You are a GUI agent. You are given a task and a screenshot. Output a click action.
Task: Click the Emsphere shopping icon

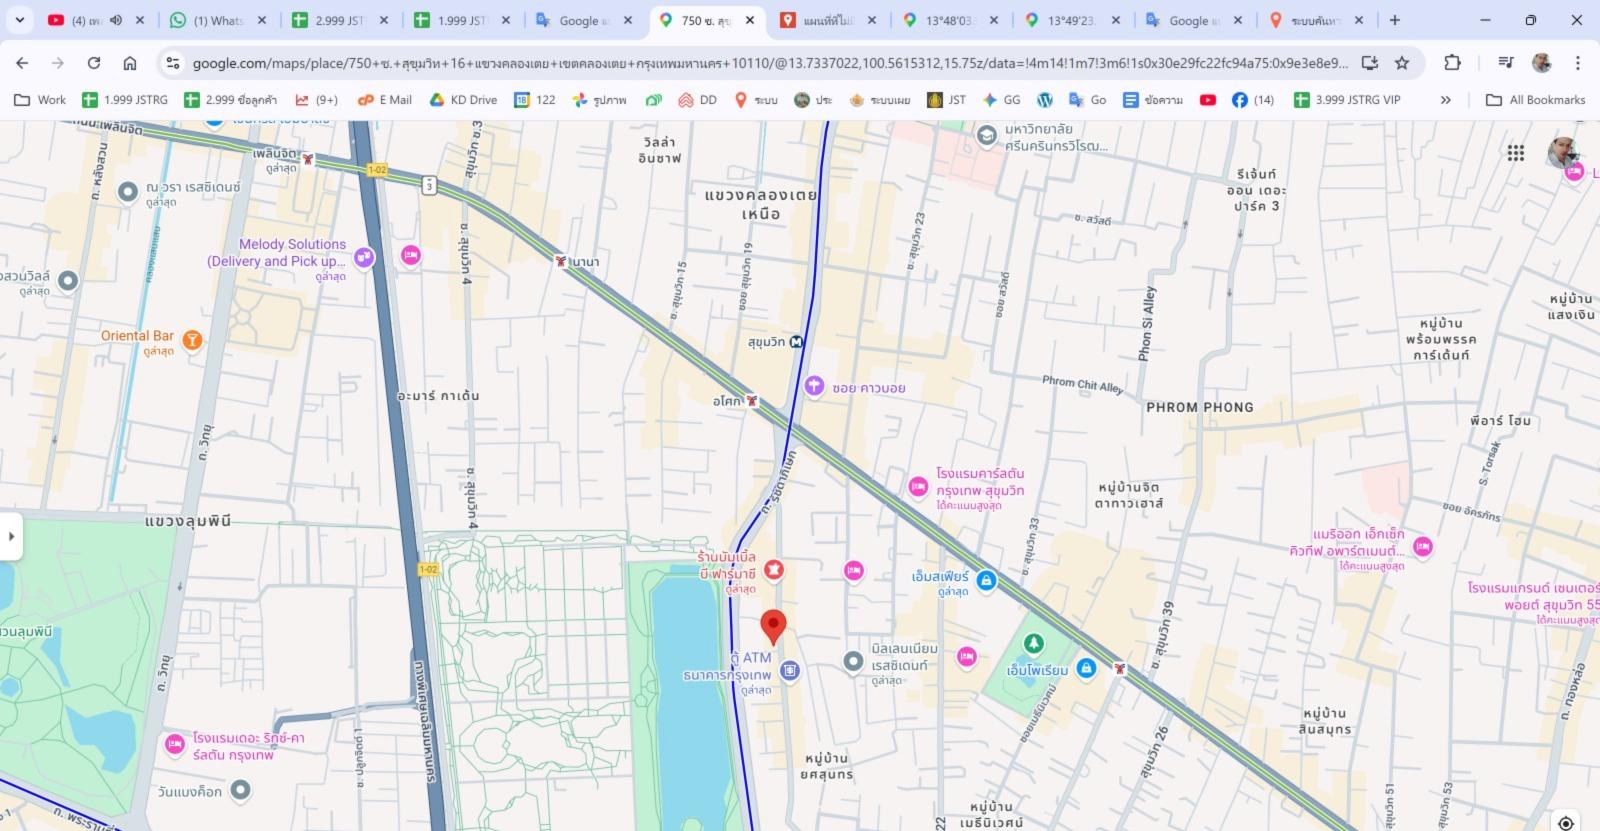(986, 581)
